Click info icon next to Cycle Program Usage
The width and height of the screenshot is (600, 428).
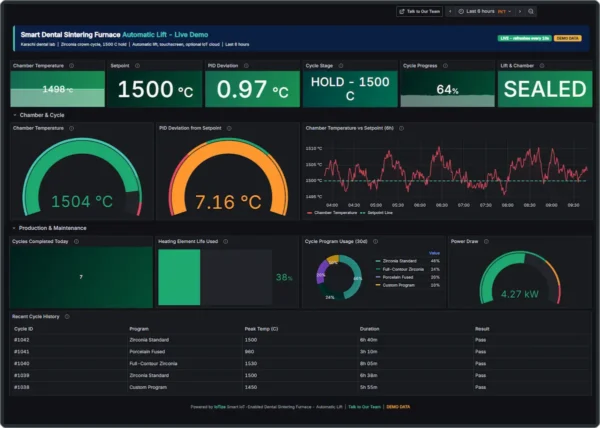coord(375,241)
